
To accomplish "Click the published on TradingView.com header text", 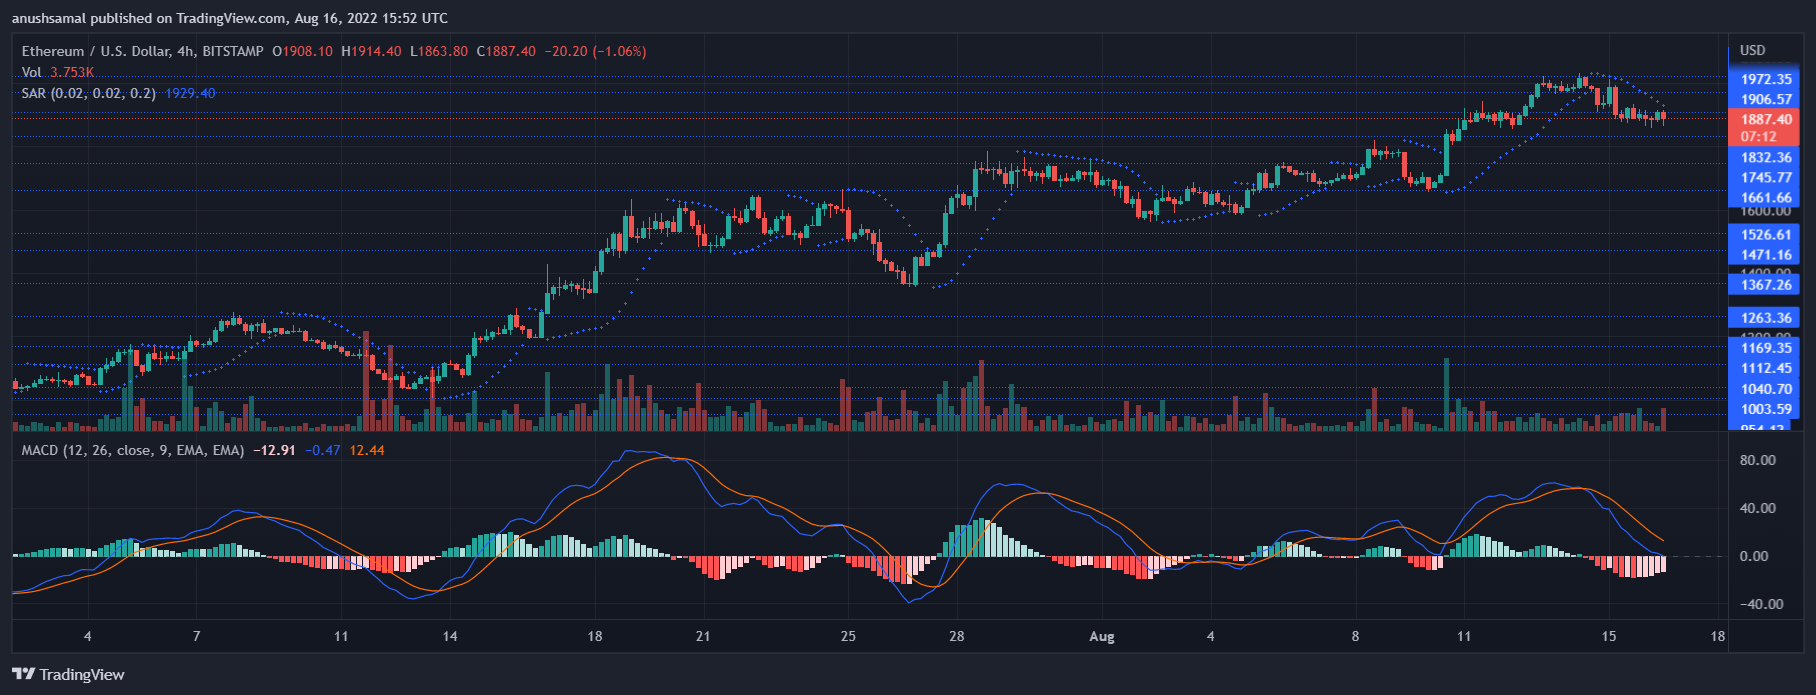I will click(x=230, y=18).
